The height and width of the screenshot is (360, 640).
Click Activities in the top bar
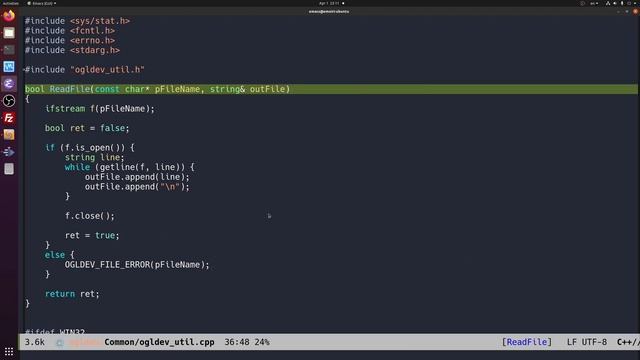pos(10,3)
